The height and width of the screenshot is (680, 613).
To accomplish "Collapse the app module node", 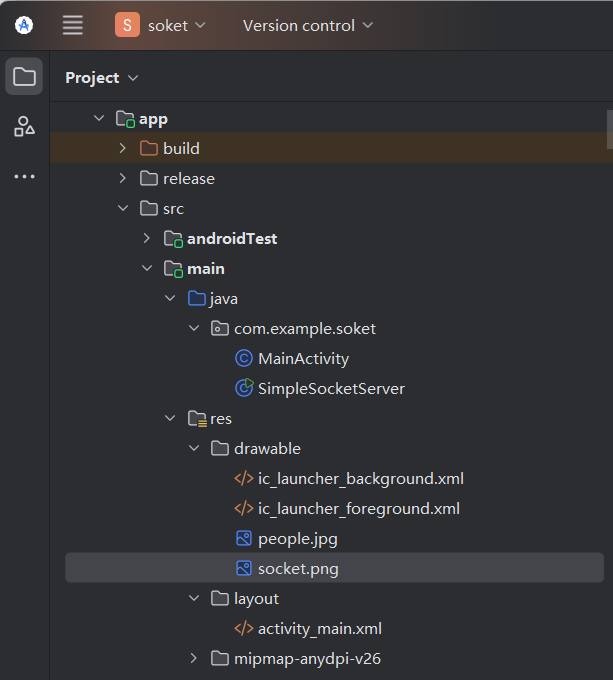I will tap(99, 118).
